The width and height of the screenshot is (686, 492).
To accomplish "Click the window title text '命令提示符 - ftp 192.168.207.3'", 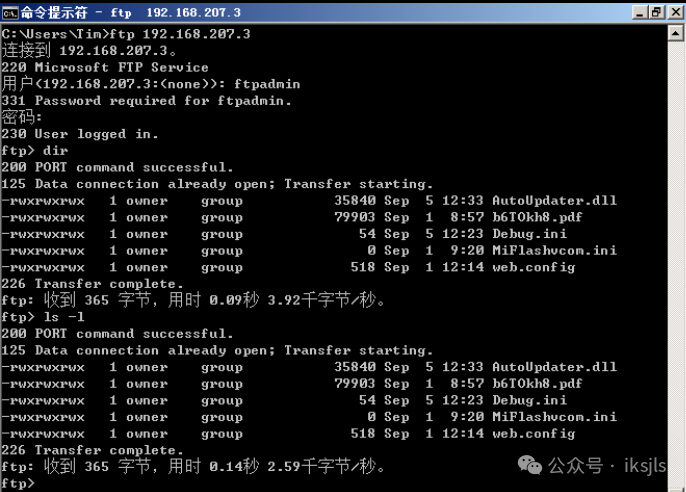I will pyautogui.click(x=131, y=13).
